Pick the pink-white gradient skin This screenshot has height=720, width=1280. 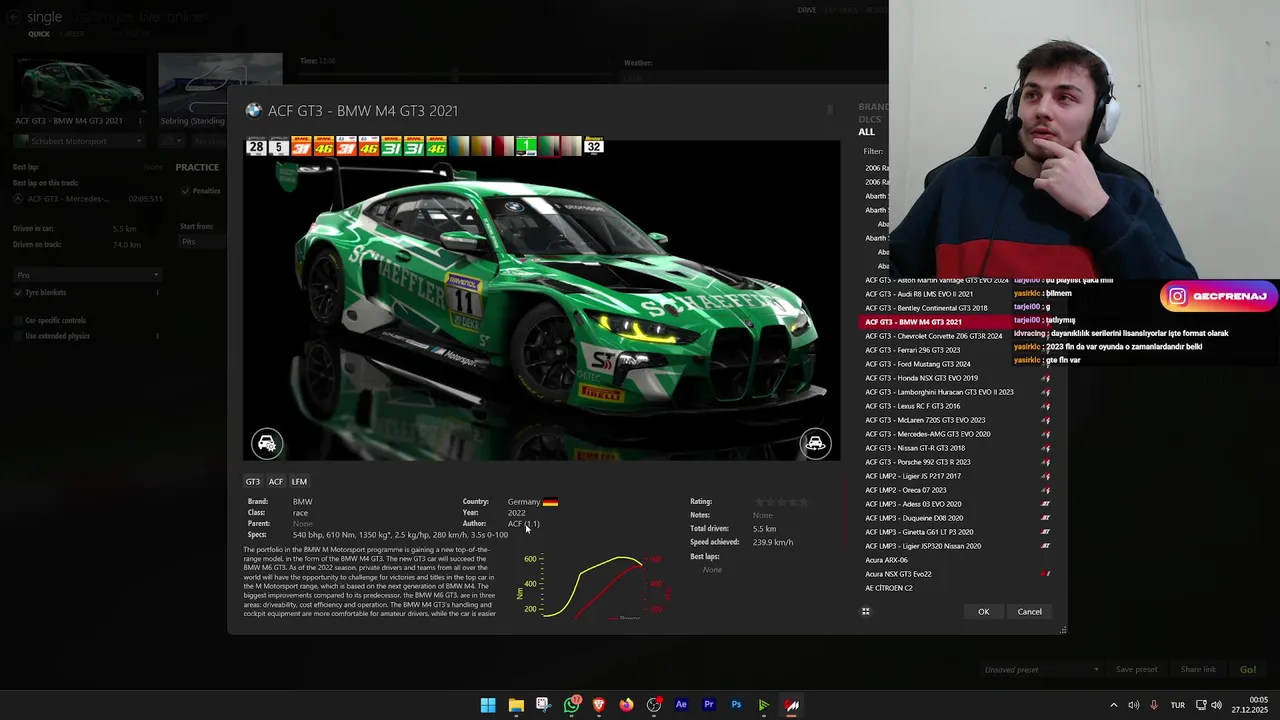point(571,147)
